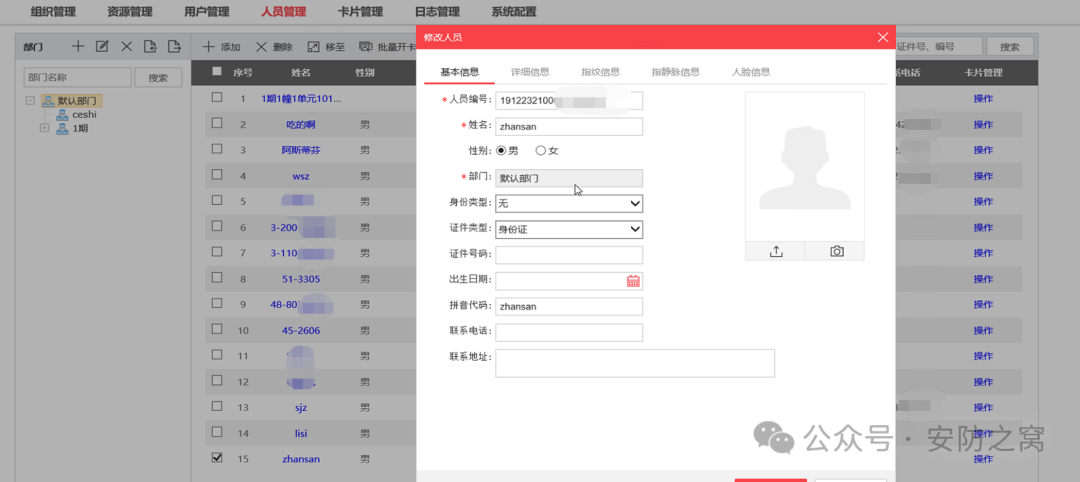Click the 添加 add person toolbar button
This screenshot has width=1080, height=482.
221,47
